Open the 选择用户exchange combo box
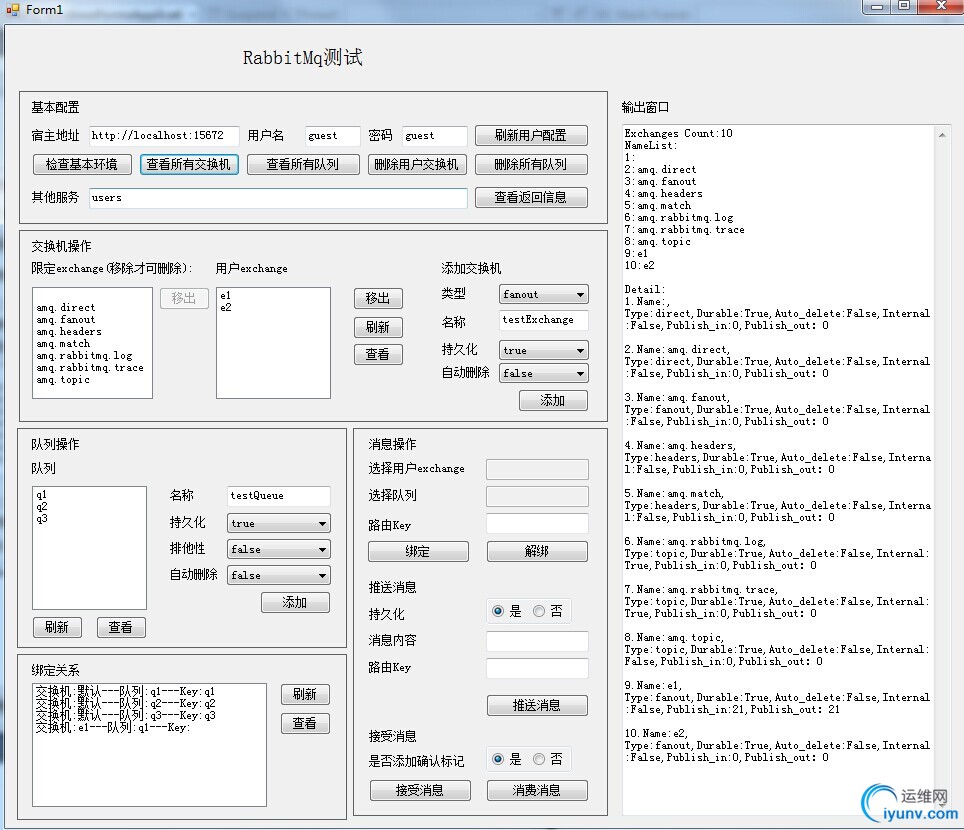The height and width of the screenshot is (830, 964). [537, 469]
